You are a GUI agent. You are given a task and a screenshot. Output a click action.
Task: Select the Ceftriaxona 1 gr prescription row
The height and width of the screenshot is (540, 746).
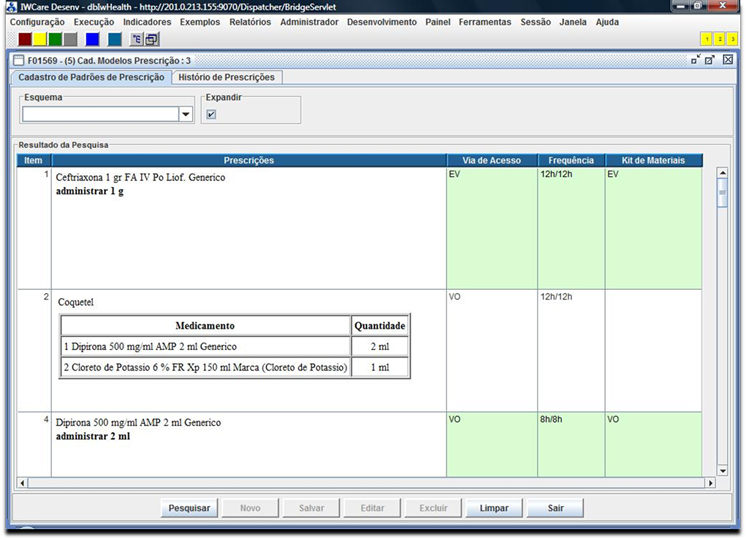click(x=248, y=228)
